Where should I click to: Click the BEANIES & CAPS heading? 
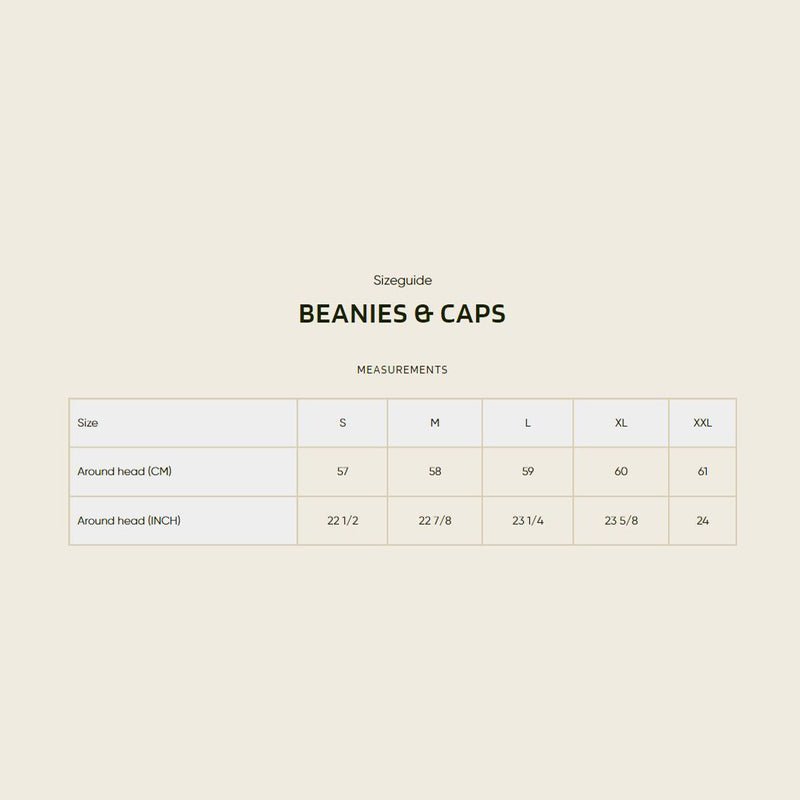point(402,314)
